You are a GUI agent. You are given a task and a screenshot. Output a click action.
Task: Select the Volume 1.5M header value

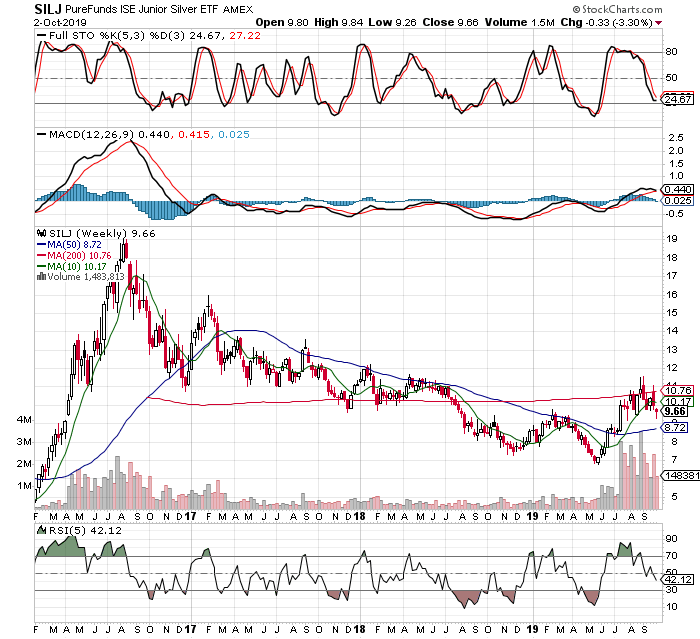point(520,22)
